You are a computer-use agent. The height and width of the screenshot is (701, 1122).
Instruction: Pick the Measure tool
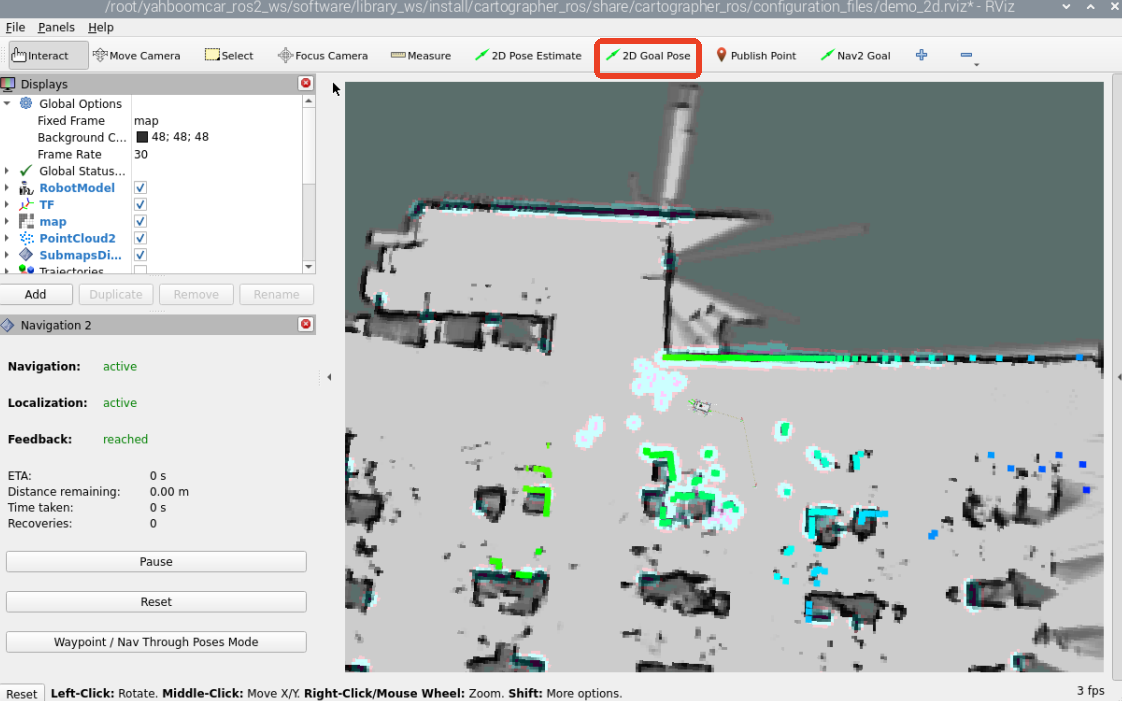point(421,55)
